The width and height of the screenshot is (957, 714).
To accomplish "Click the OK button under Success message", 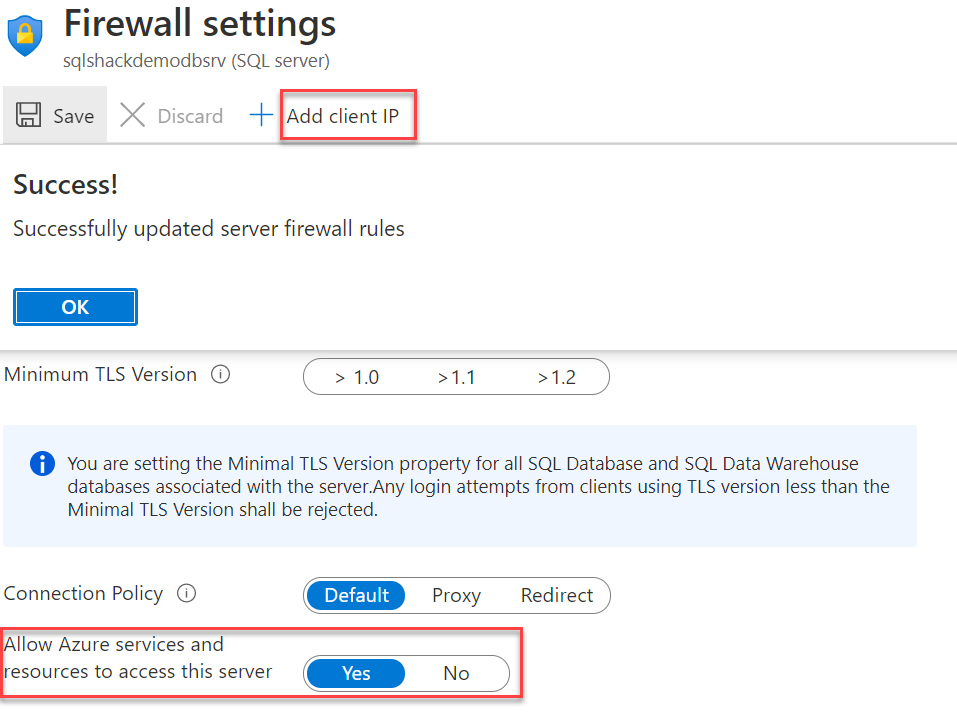I will [x=75, y=306].
